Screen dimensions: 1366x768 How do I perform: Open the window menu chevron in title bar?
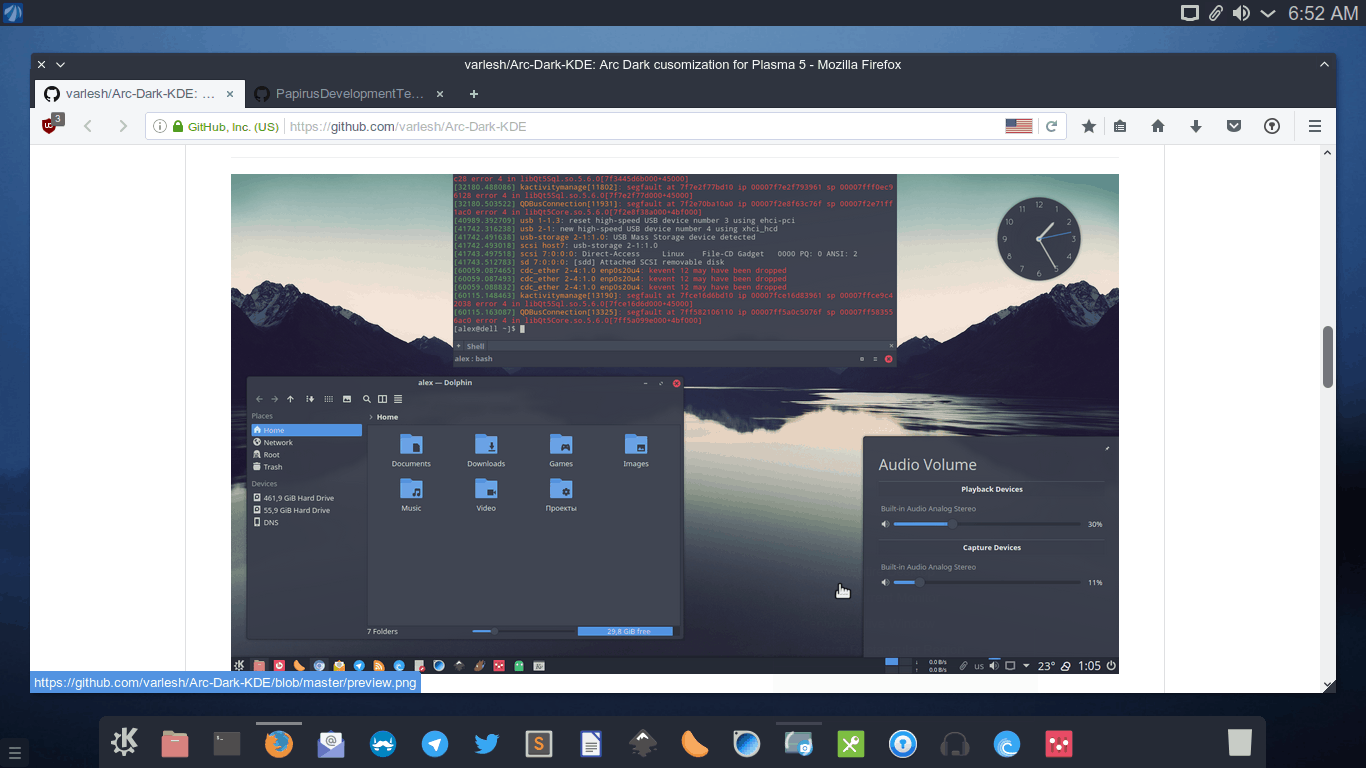pyautogui.click(x=61, y=64)
